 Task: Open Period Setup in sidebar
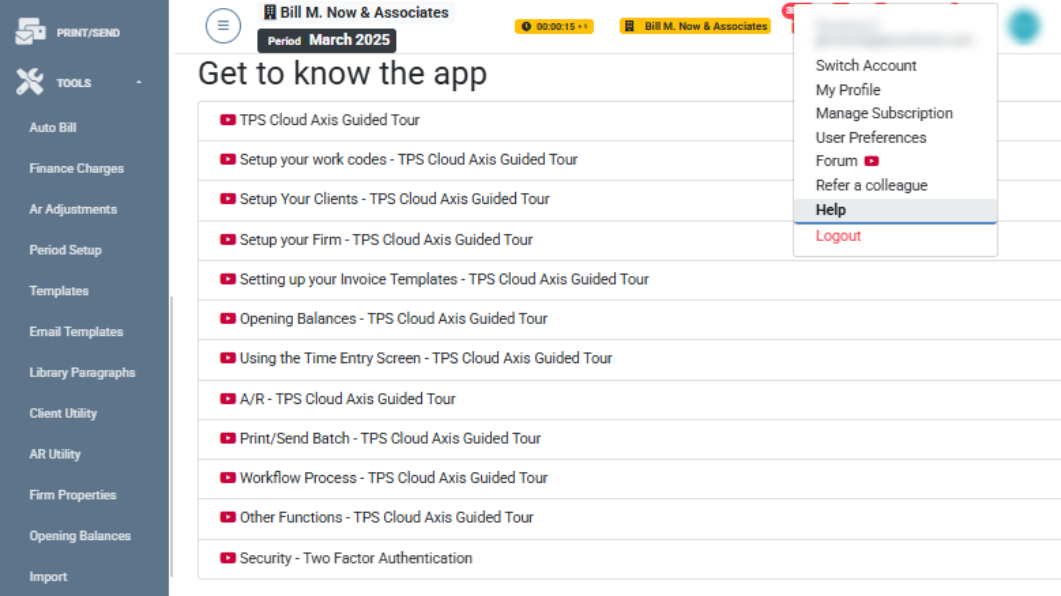[66, 250]
